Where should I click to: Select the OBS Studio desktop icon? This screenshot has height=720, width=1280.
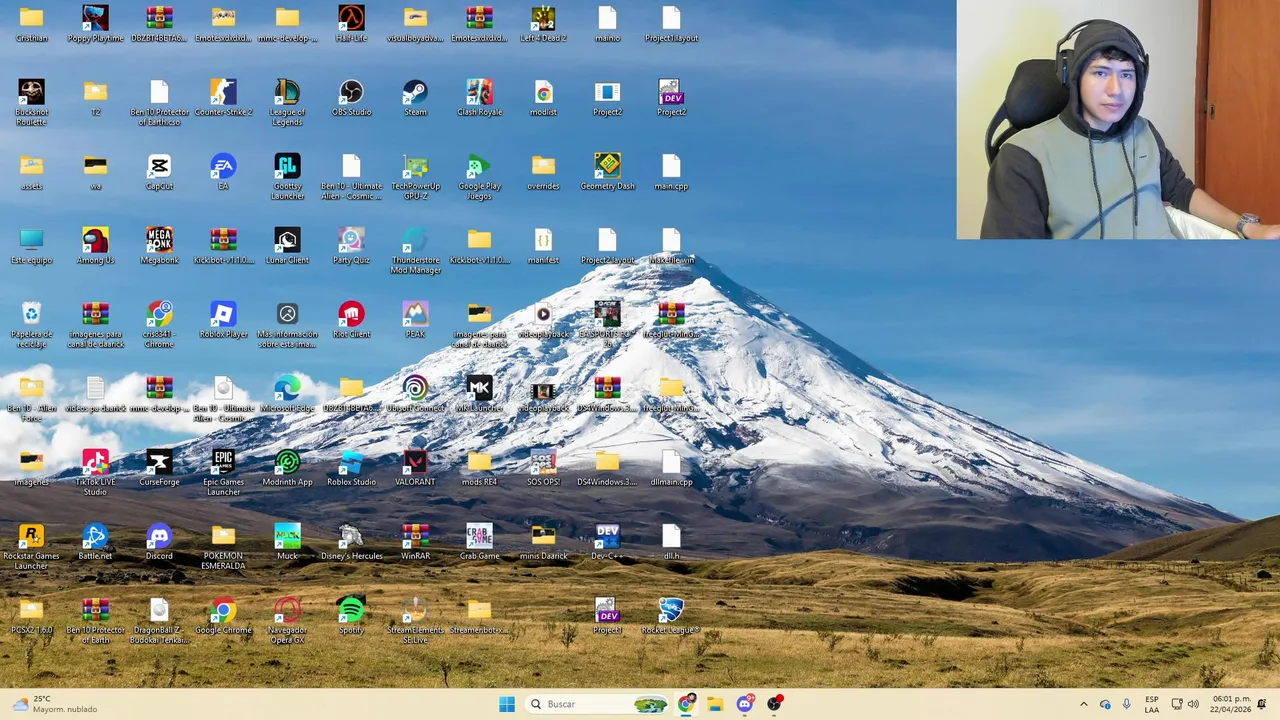(x=351, y=98)
